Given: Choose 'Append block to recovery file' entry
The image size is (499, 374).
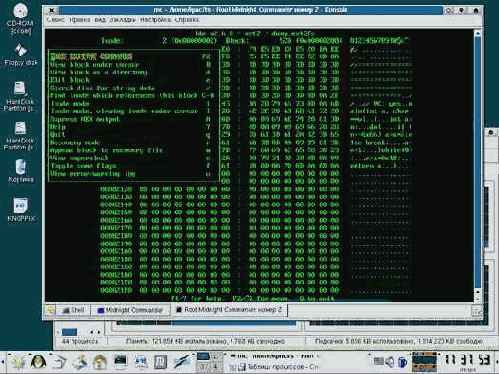Looking at the screenshot, I should coord(131,150).
